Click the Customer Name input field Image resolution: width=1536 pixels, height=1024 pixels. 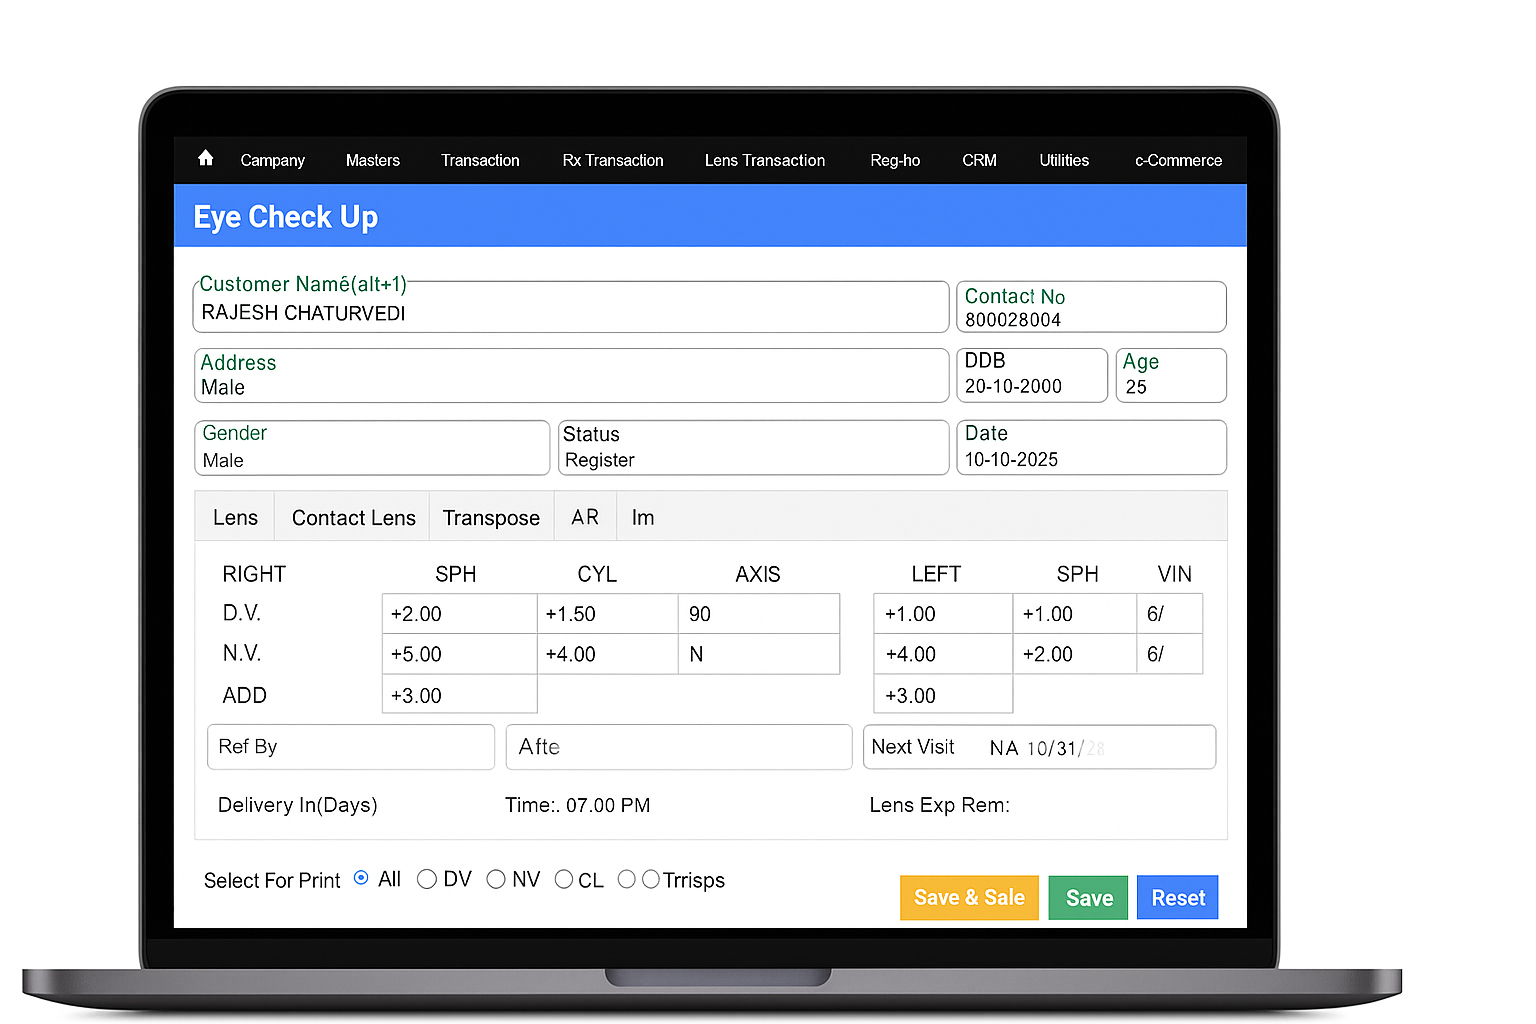tap(570, 313)
